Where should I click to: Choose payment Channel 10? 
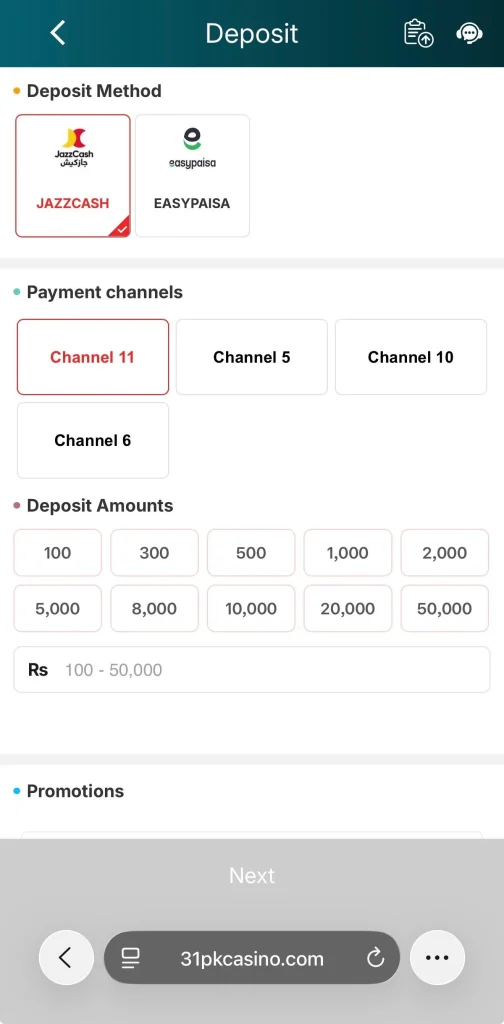click(x=411, y=357)
